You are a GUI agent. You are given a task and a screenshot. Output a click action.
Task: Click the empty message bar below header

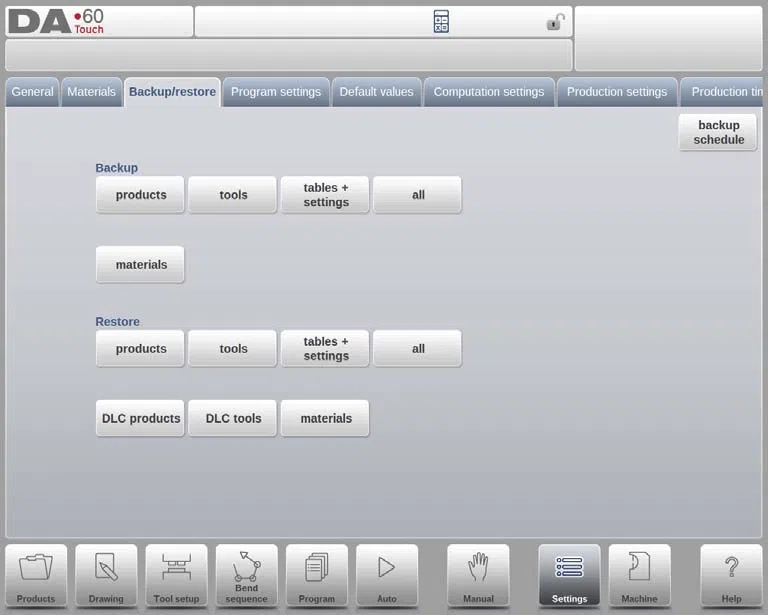(x=288, y=55)
